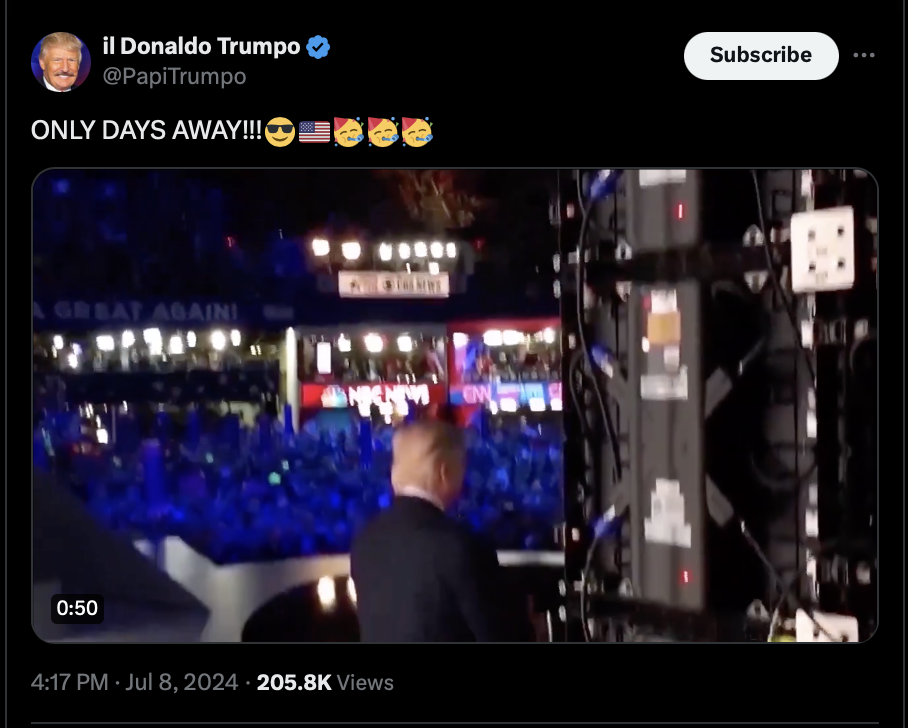
Task: Visit the @PapiTrumpo handle link
Action: pyautogui.click(x=174, y=76)
